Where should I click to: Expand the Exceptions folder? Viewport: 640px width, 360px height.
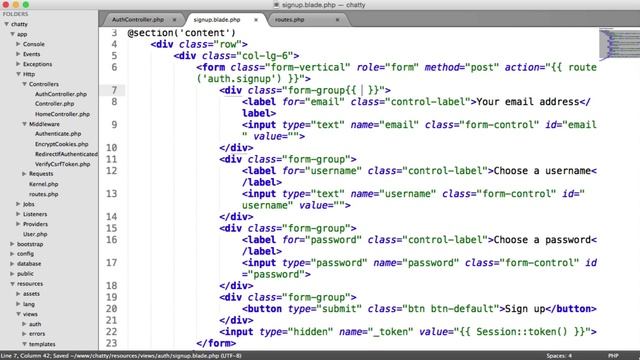pos(18,64)
